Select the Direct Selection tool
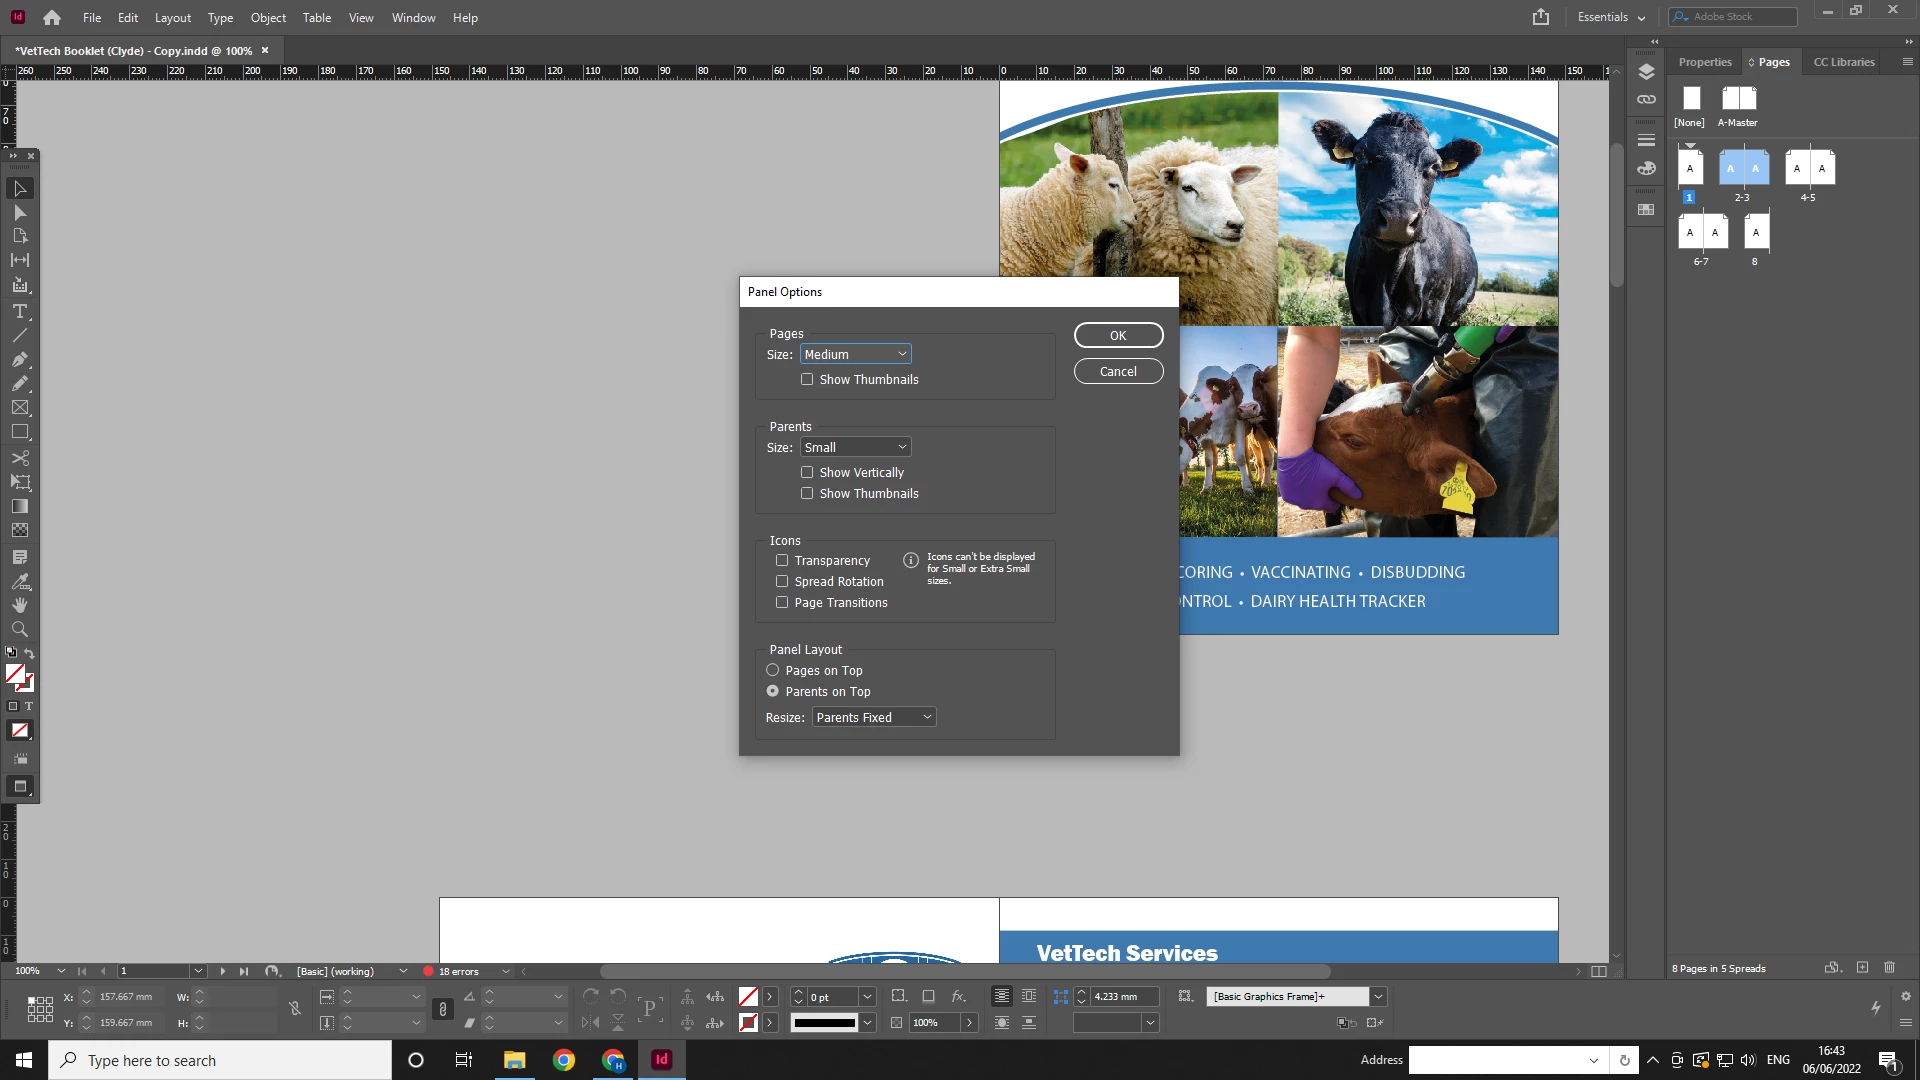 19,213
